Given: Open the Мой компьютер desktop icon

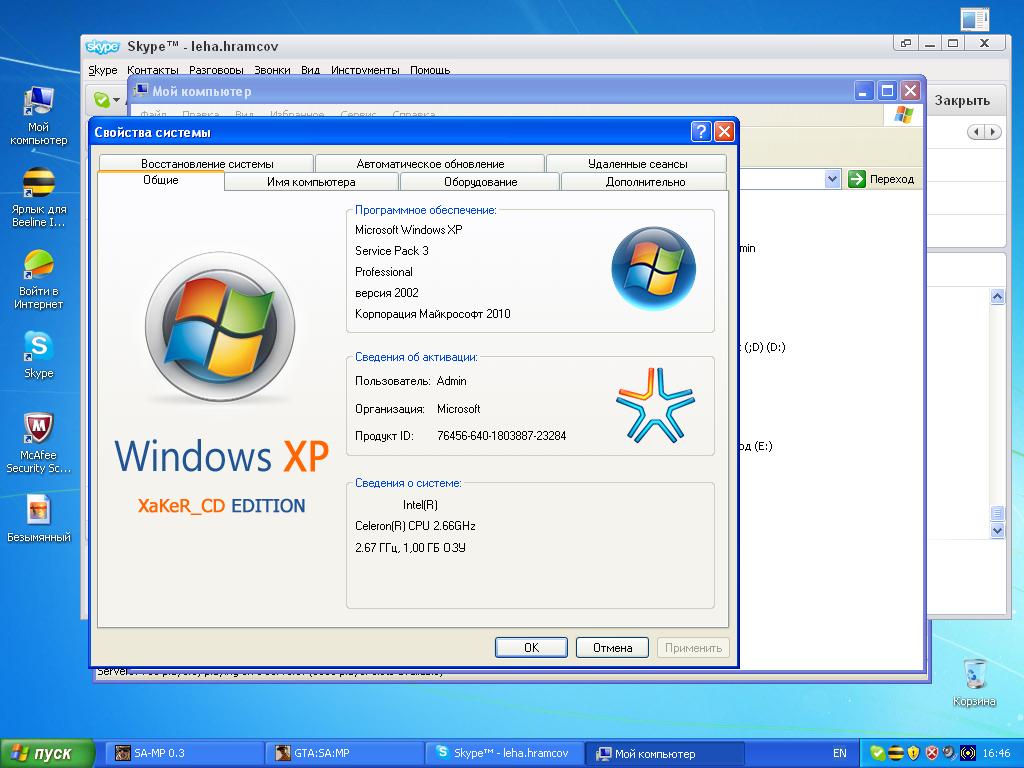Looking at the screenshot, I should click(38, 103).
